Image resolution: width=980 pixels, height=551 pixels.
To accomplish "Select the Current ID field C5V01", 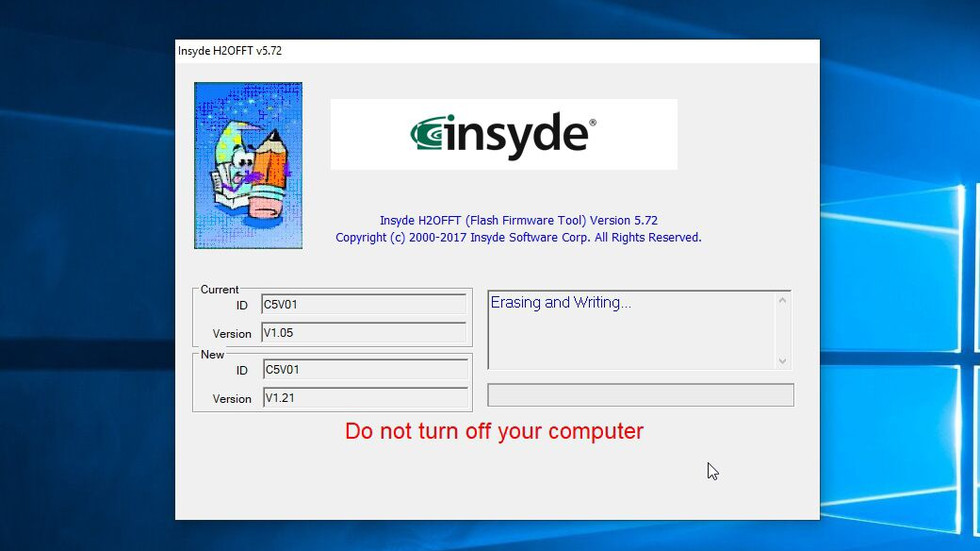I will (x=364, y=304).
